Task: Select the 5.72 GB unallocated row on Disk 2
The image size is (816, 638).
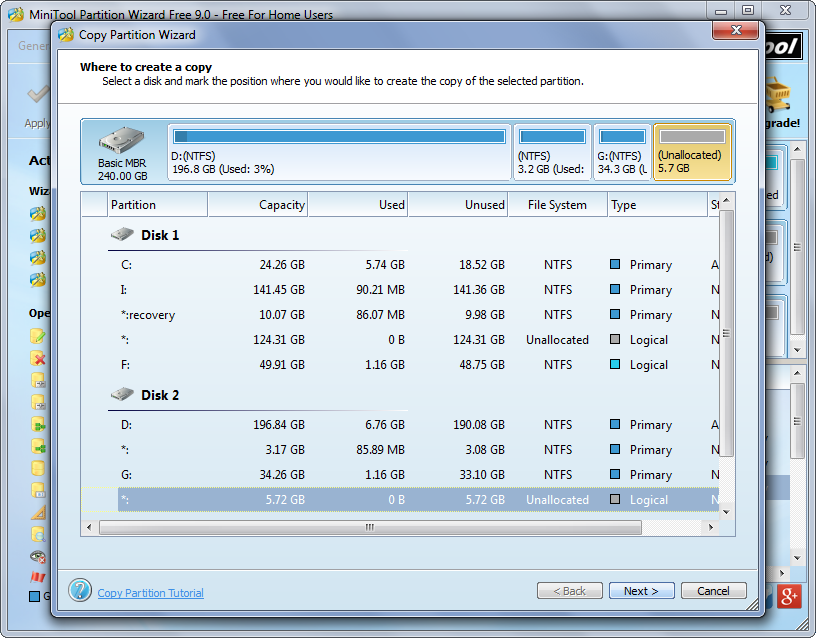Action: 400,500
